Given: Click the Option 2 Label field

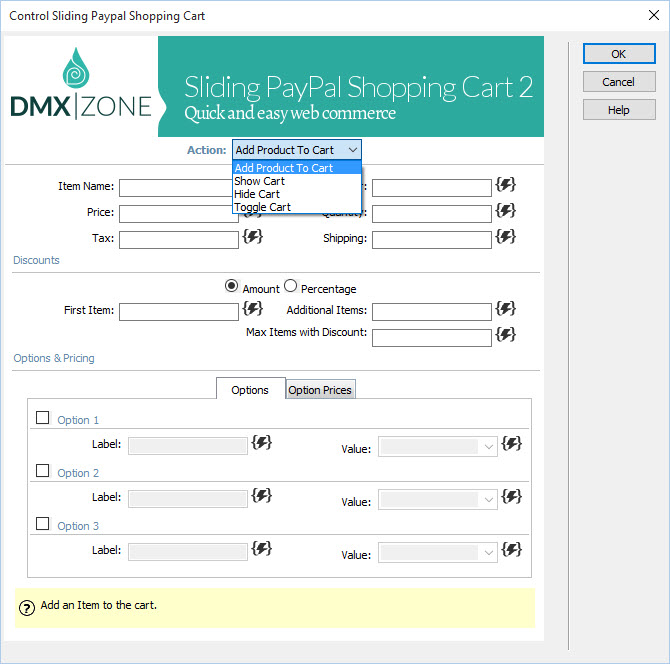Looking at the screenshot, I should (x=188, y=499).
